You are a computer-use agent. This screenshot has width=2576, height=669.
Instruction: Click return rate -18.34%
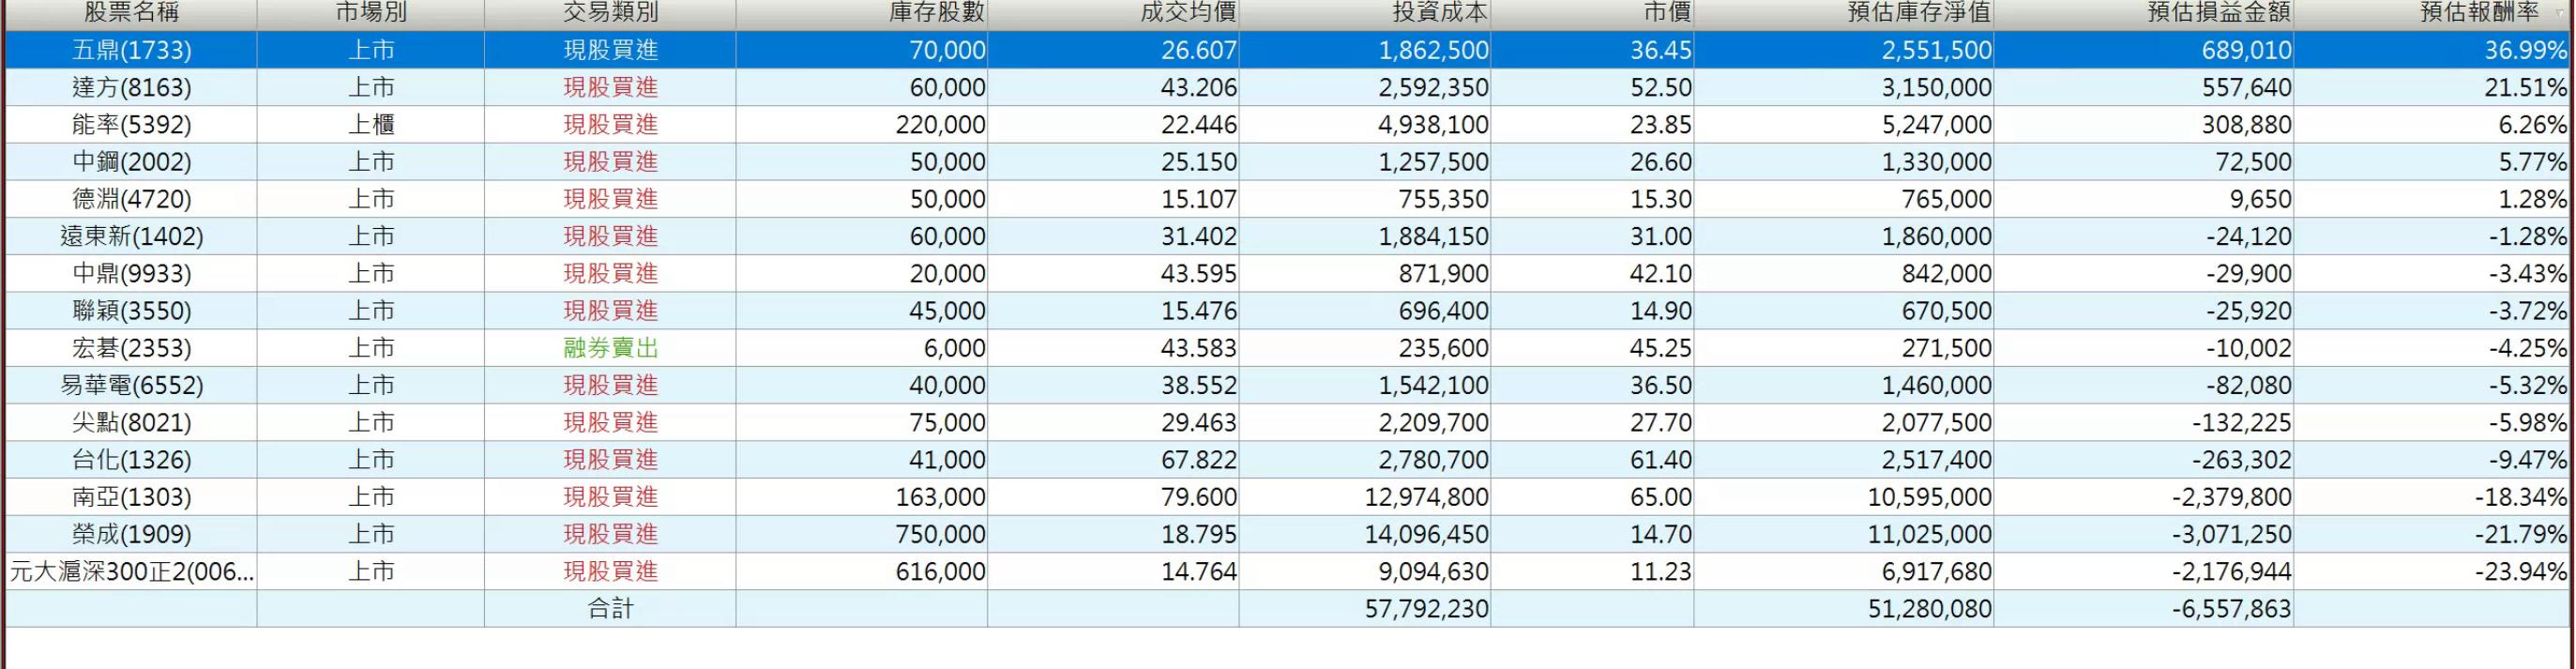coord(2520,497)
